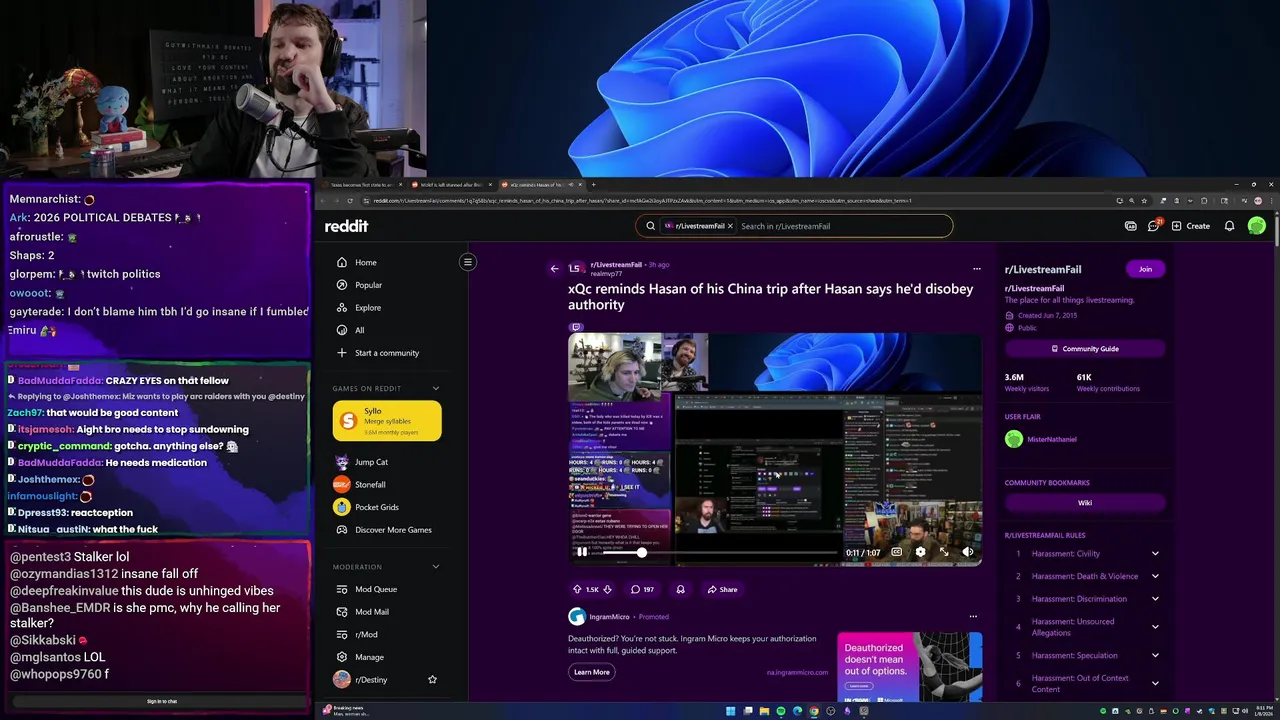Image resolution: width=1280 pixels, height=720 pixels.
Task: Open Reddit chat icon with notification badge
Action: click(x=1154, y=226)
